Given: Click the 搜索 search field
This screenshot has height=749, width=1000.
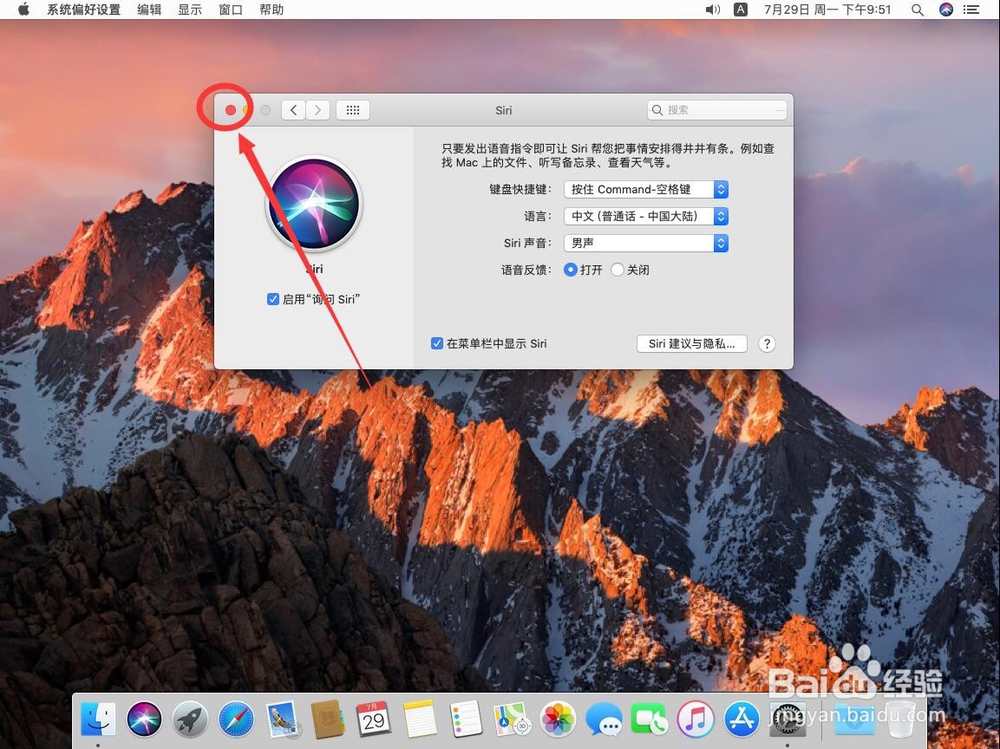Looking at the screenshot, I should point(717,110).
